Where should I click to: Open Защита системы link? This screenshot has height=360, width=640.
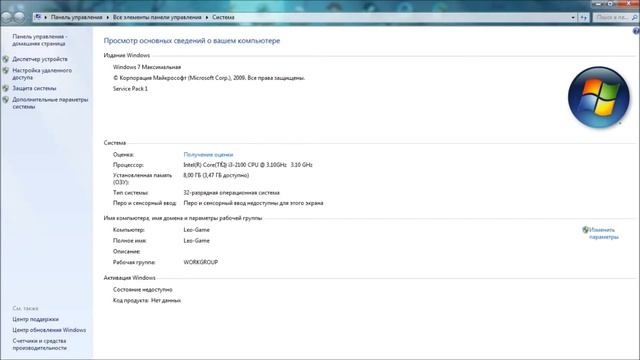pos(34,88)
